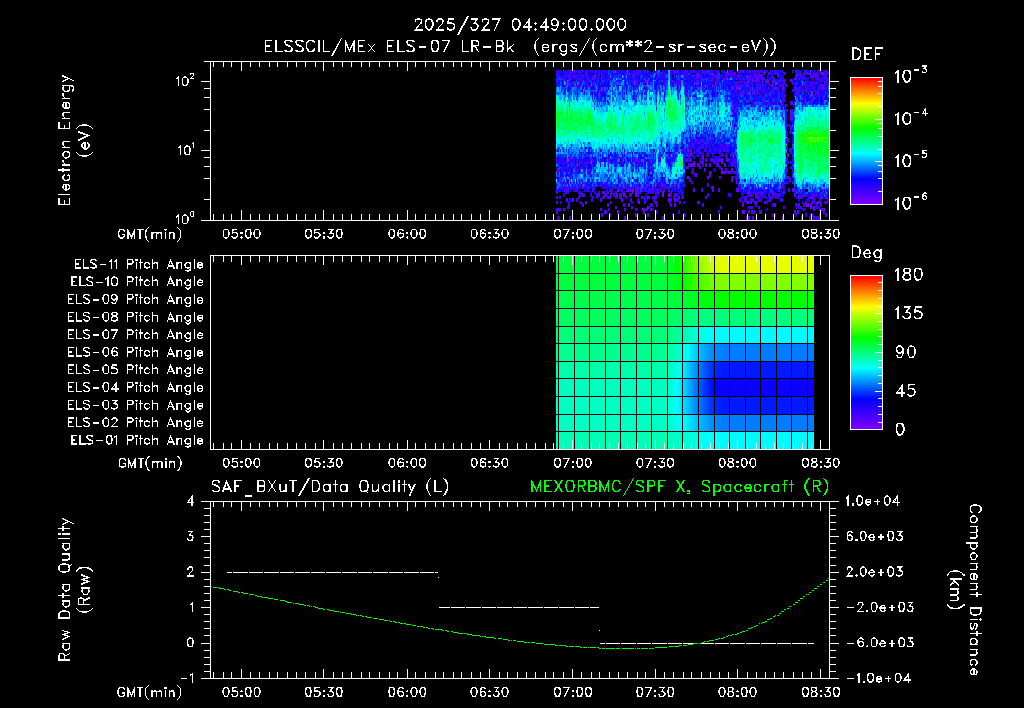Click the SAF_BXuT/Data Quality (L) title
The image size is (1024, 708).
(330, 487)
